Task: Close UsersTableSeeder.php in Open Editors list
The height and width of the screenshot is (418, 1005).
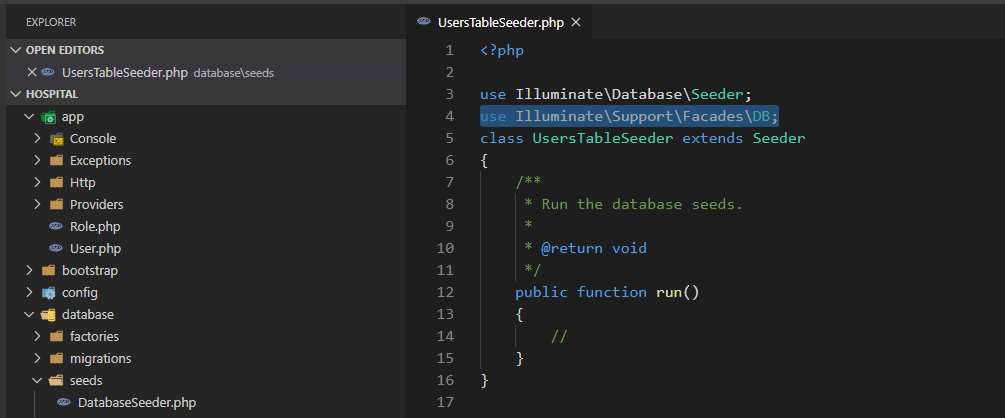Action: point(32,72)
